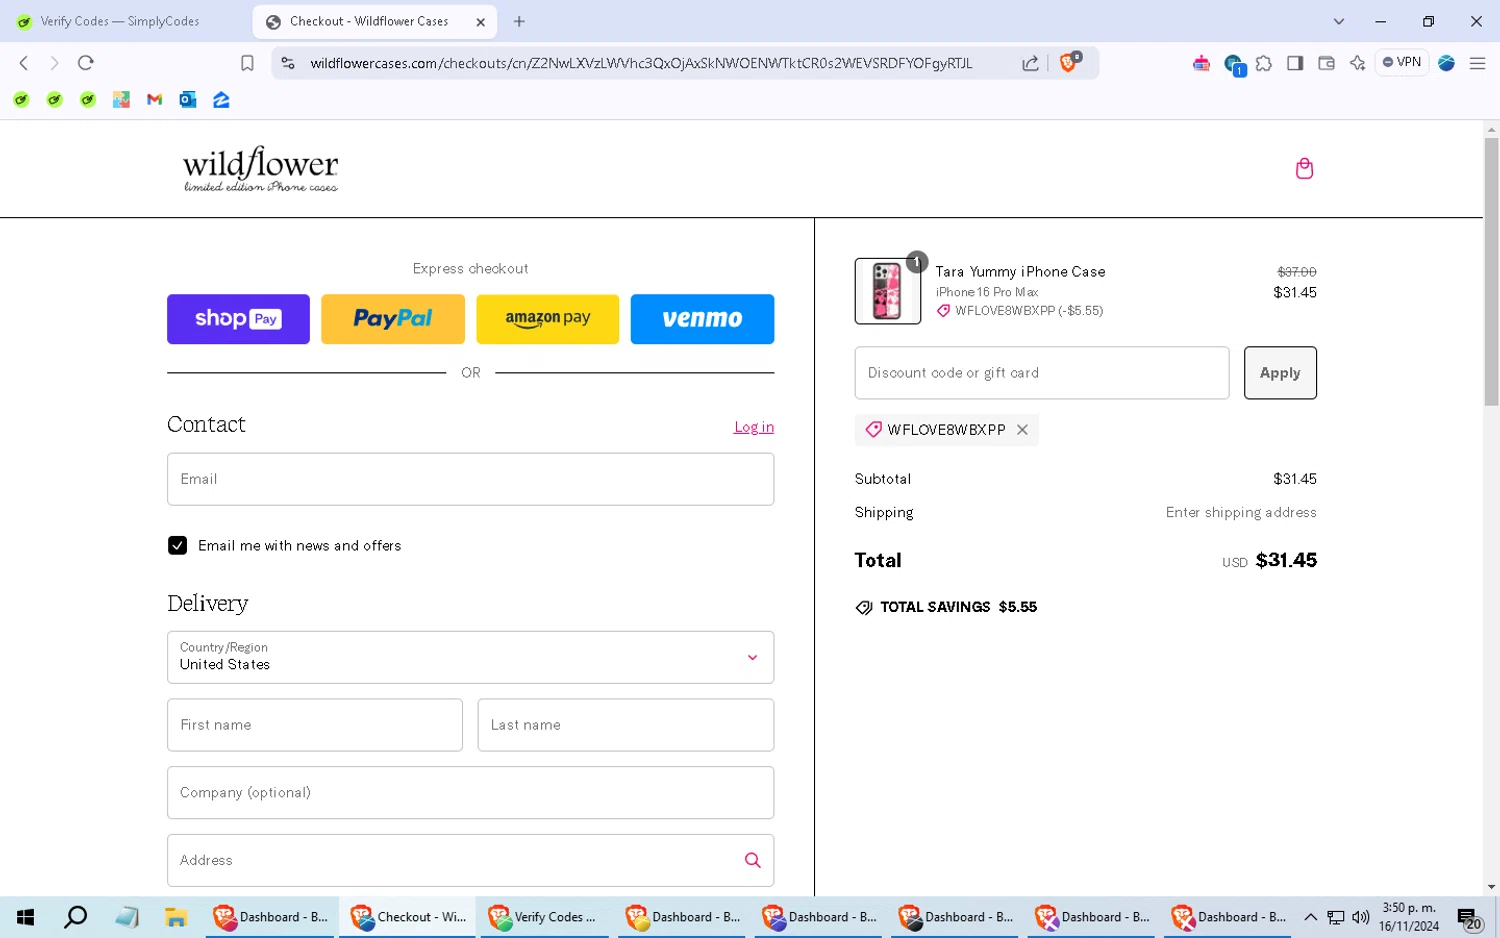This screenshot has height=938, width=1500.
Task: Bookmark this page icon
Action: click(x=247, y=63)
